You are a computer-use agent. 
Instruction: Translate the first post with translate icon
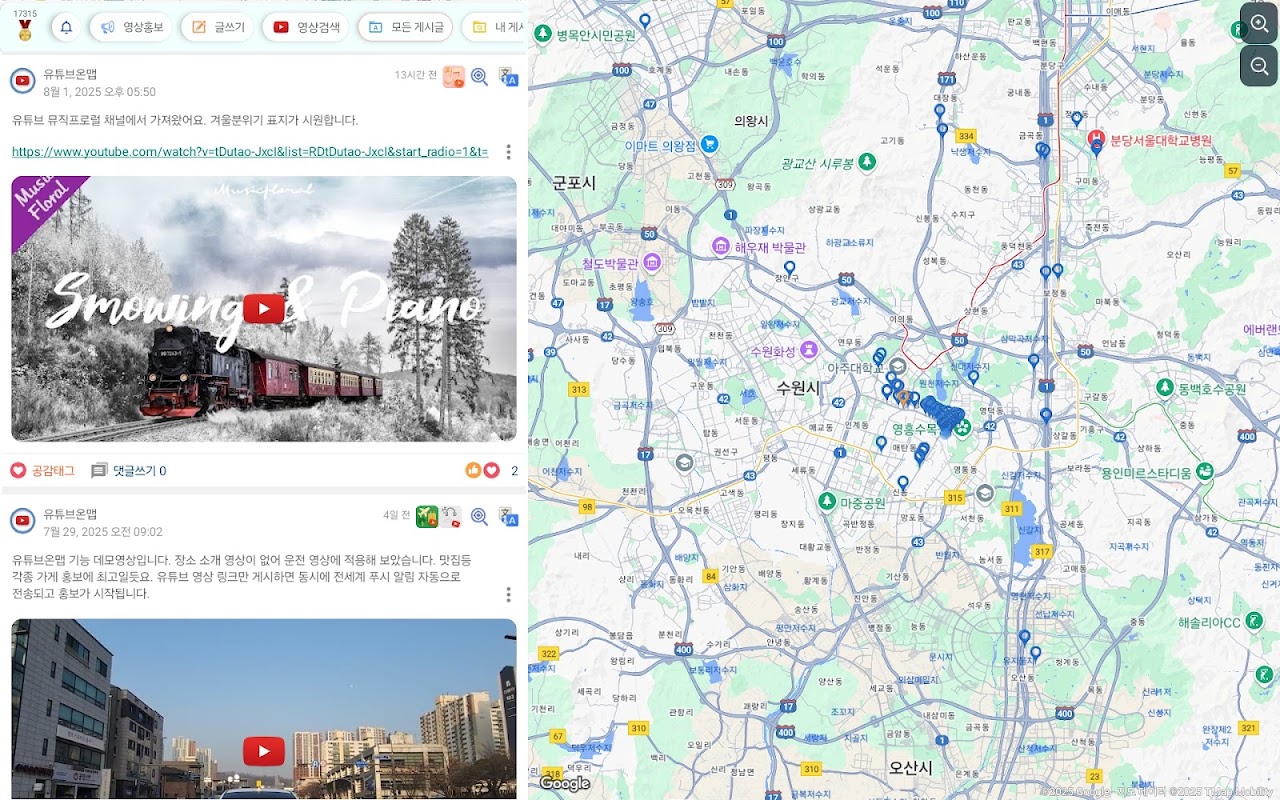click(509, 77)
